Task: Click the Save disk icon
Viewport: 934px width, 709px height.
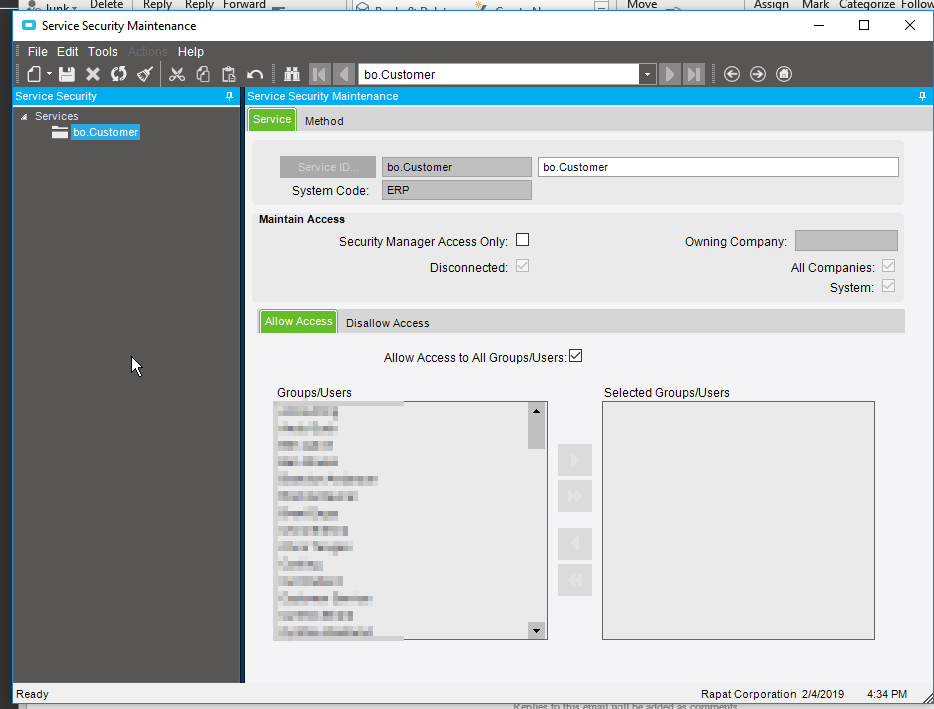Action: pos(67,74)
